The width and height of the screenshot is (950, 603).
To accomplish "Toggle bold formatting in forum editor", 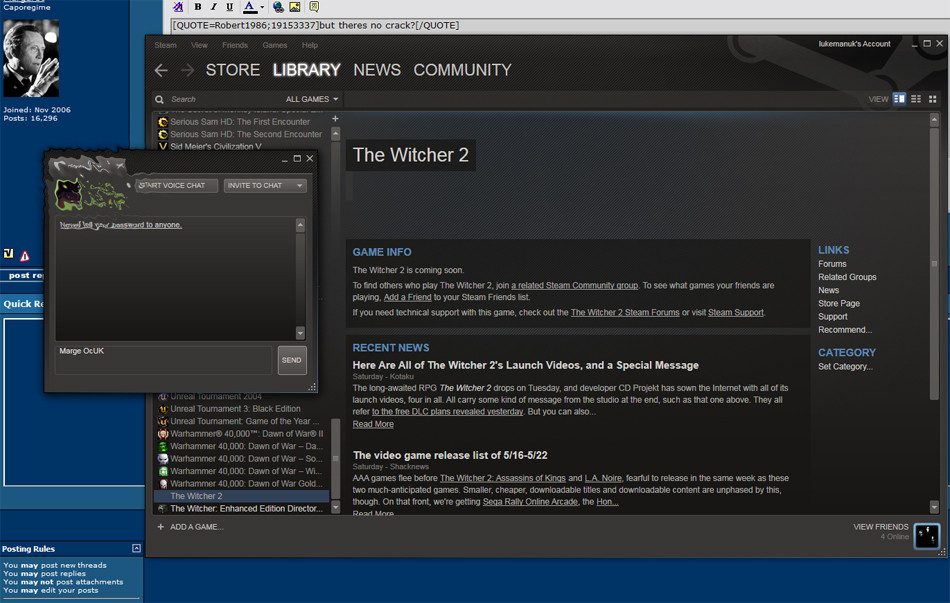I will click(x=198, y=7).
